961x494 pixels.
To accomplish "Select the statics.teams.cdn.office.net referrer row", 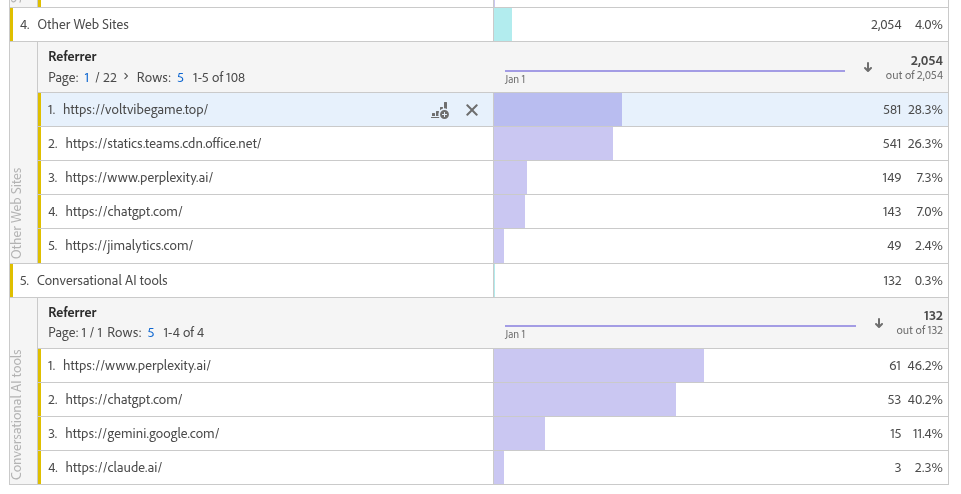I will [163, 143].
